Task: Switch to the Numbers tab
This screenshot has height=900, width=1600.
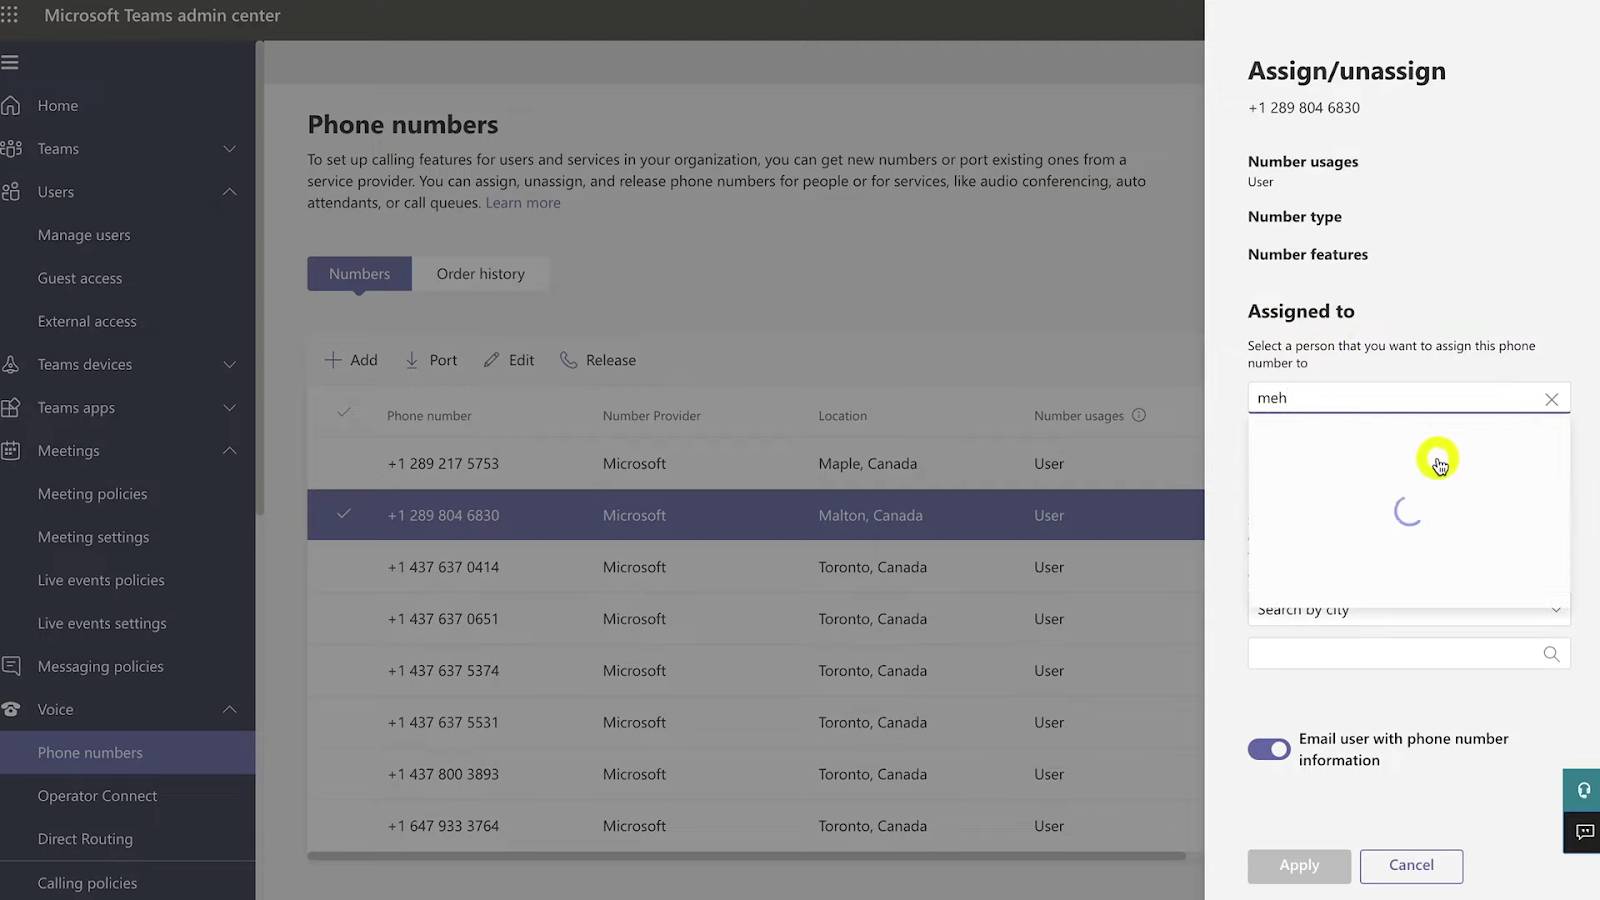Action: [359, 274]
